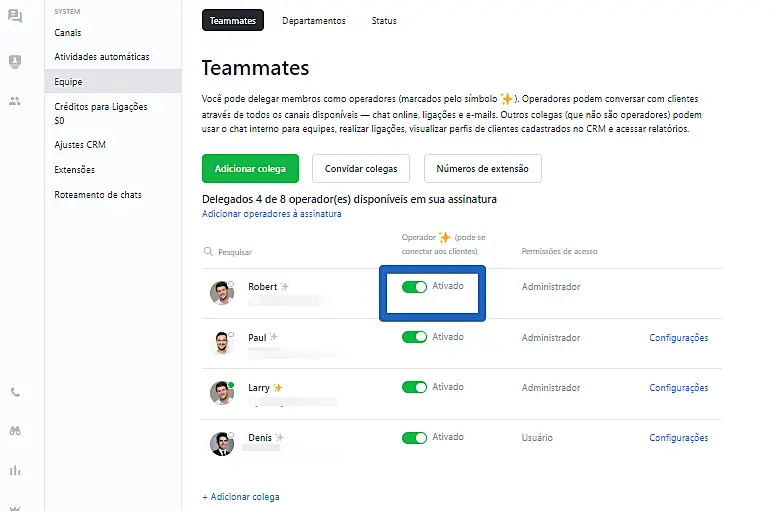The height and width of the screenshot is (511, 774).
Task: Open the bar chart reports icon
Action: [14, 470]
